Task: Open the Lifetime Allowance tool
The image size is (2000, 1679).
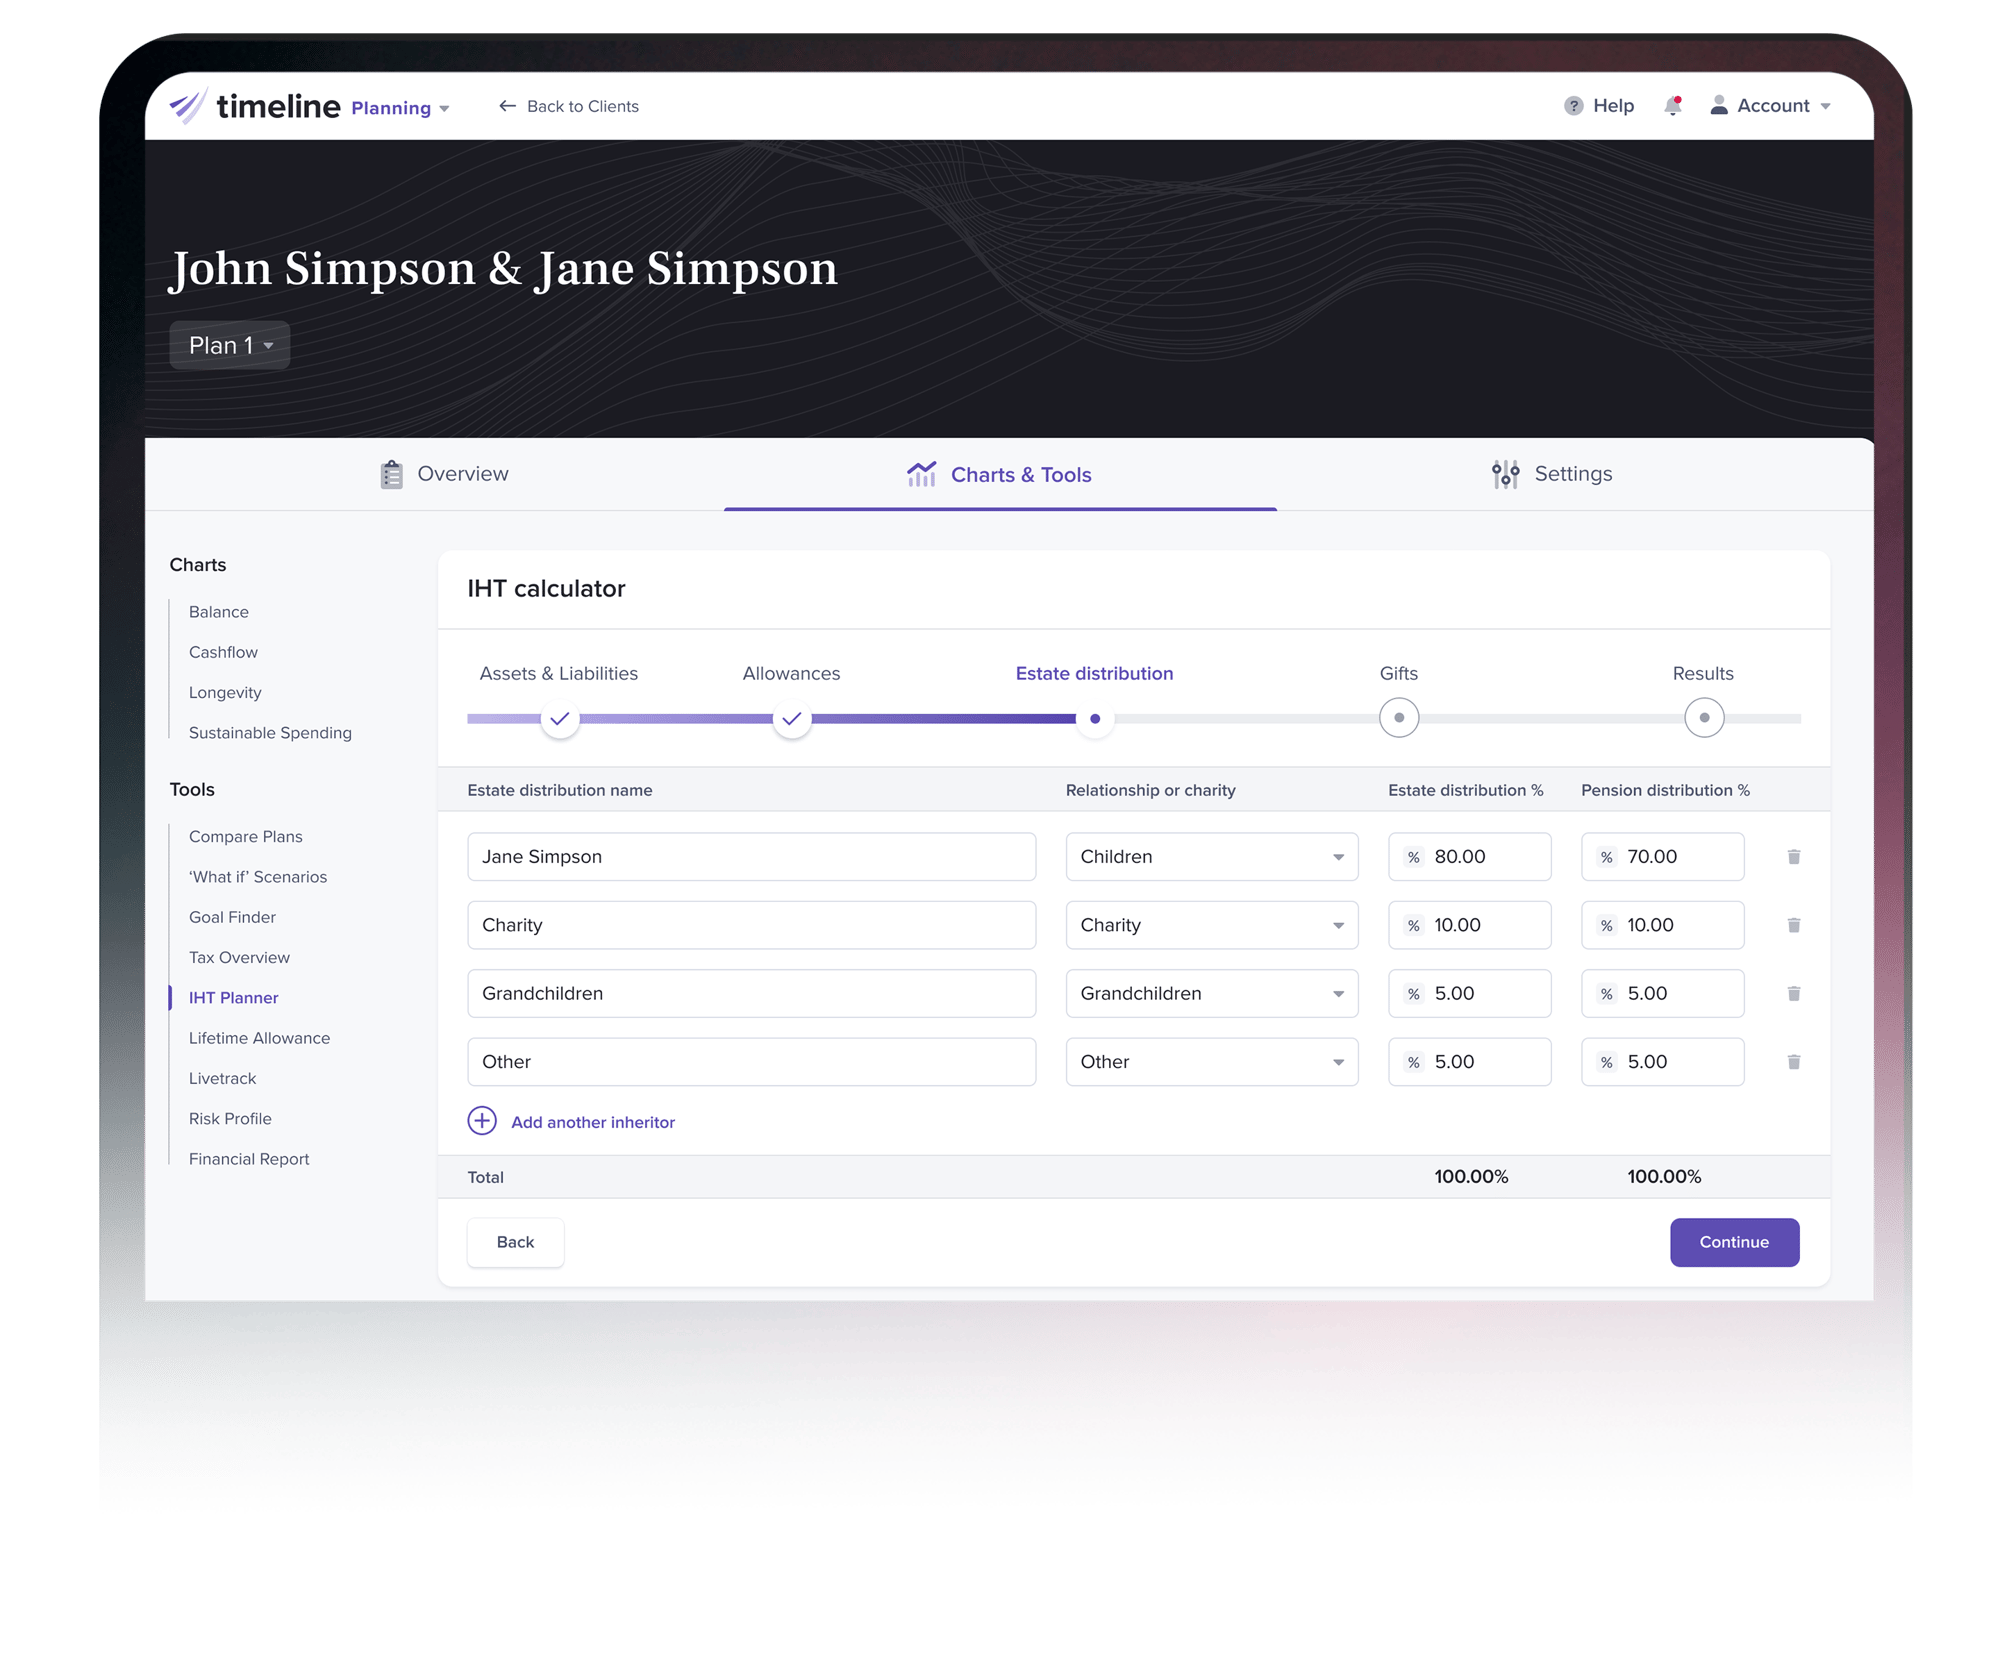Action: [259, 1038]
